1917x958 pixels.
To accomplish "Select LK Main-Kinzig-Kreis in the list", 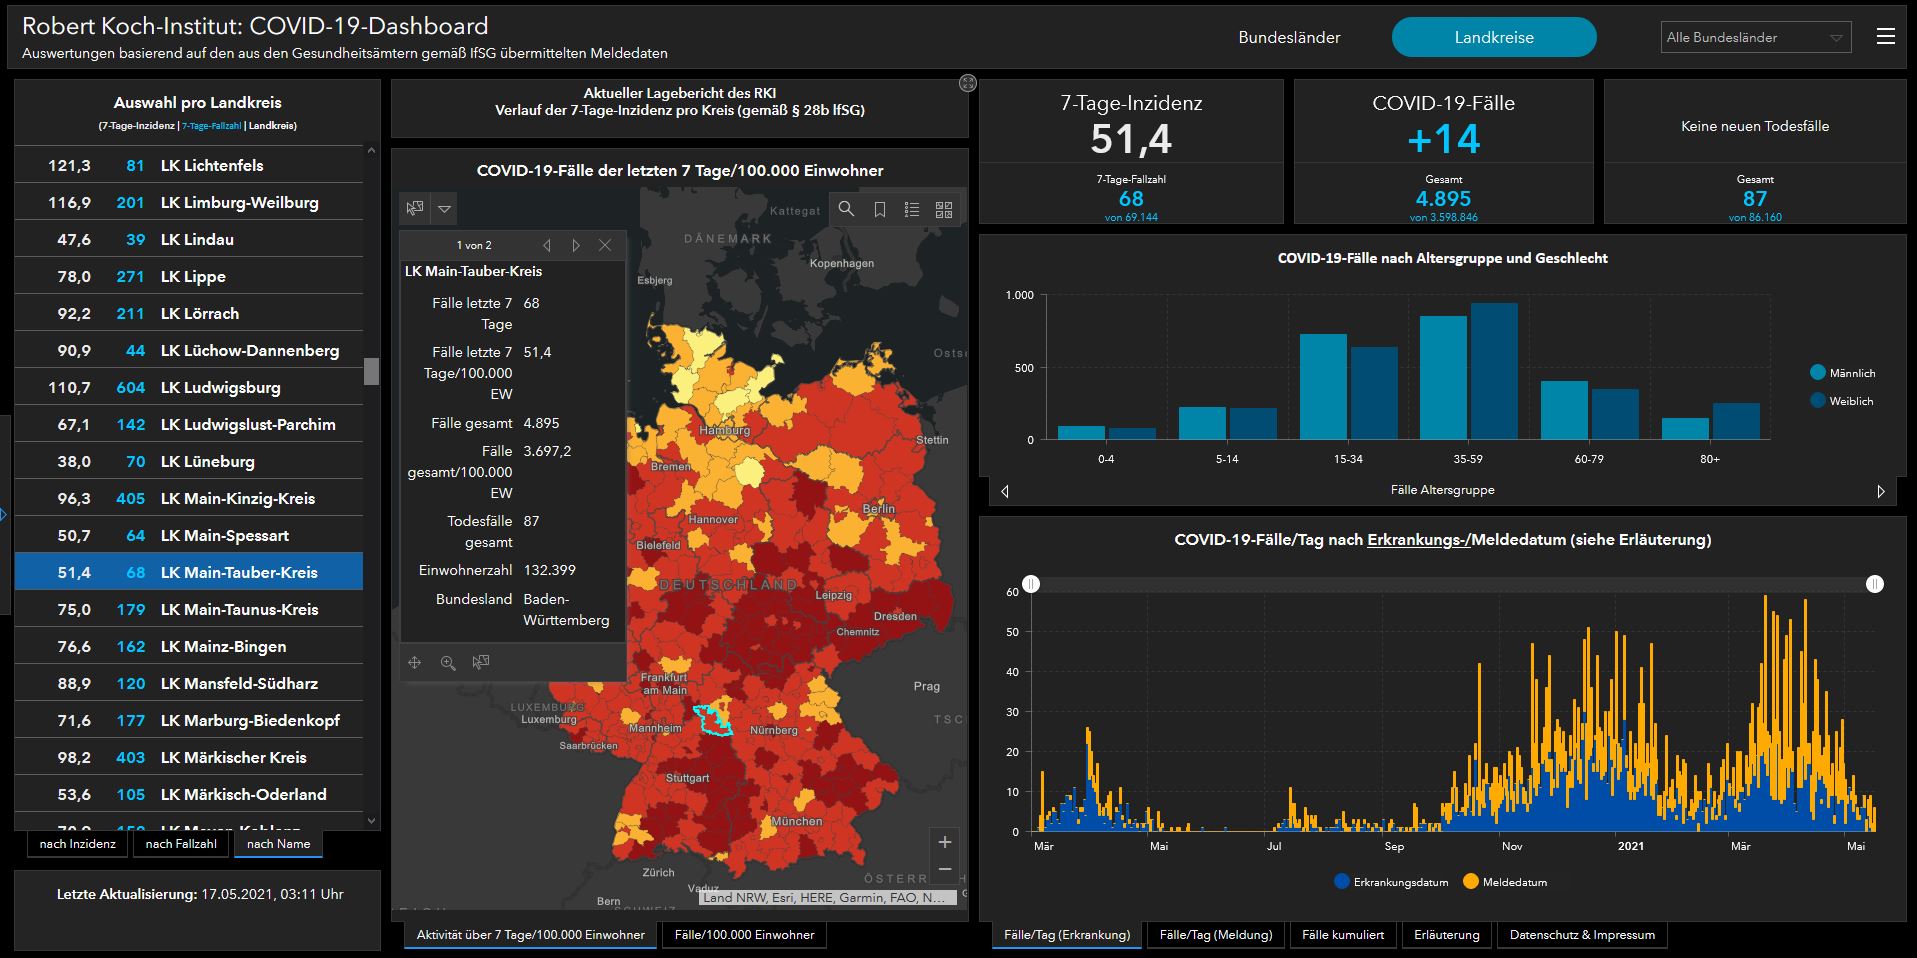I will click(189, 498).
